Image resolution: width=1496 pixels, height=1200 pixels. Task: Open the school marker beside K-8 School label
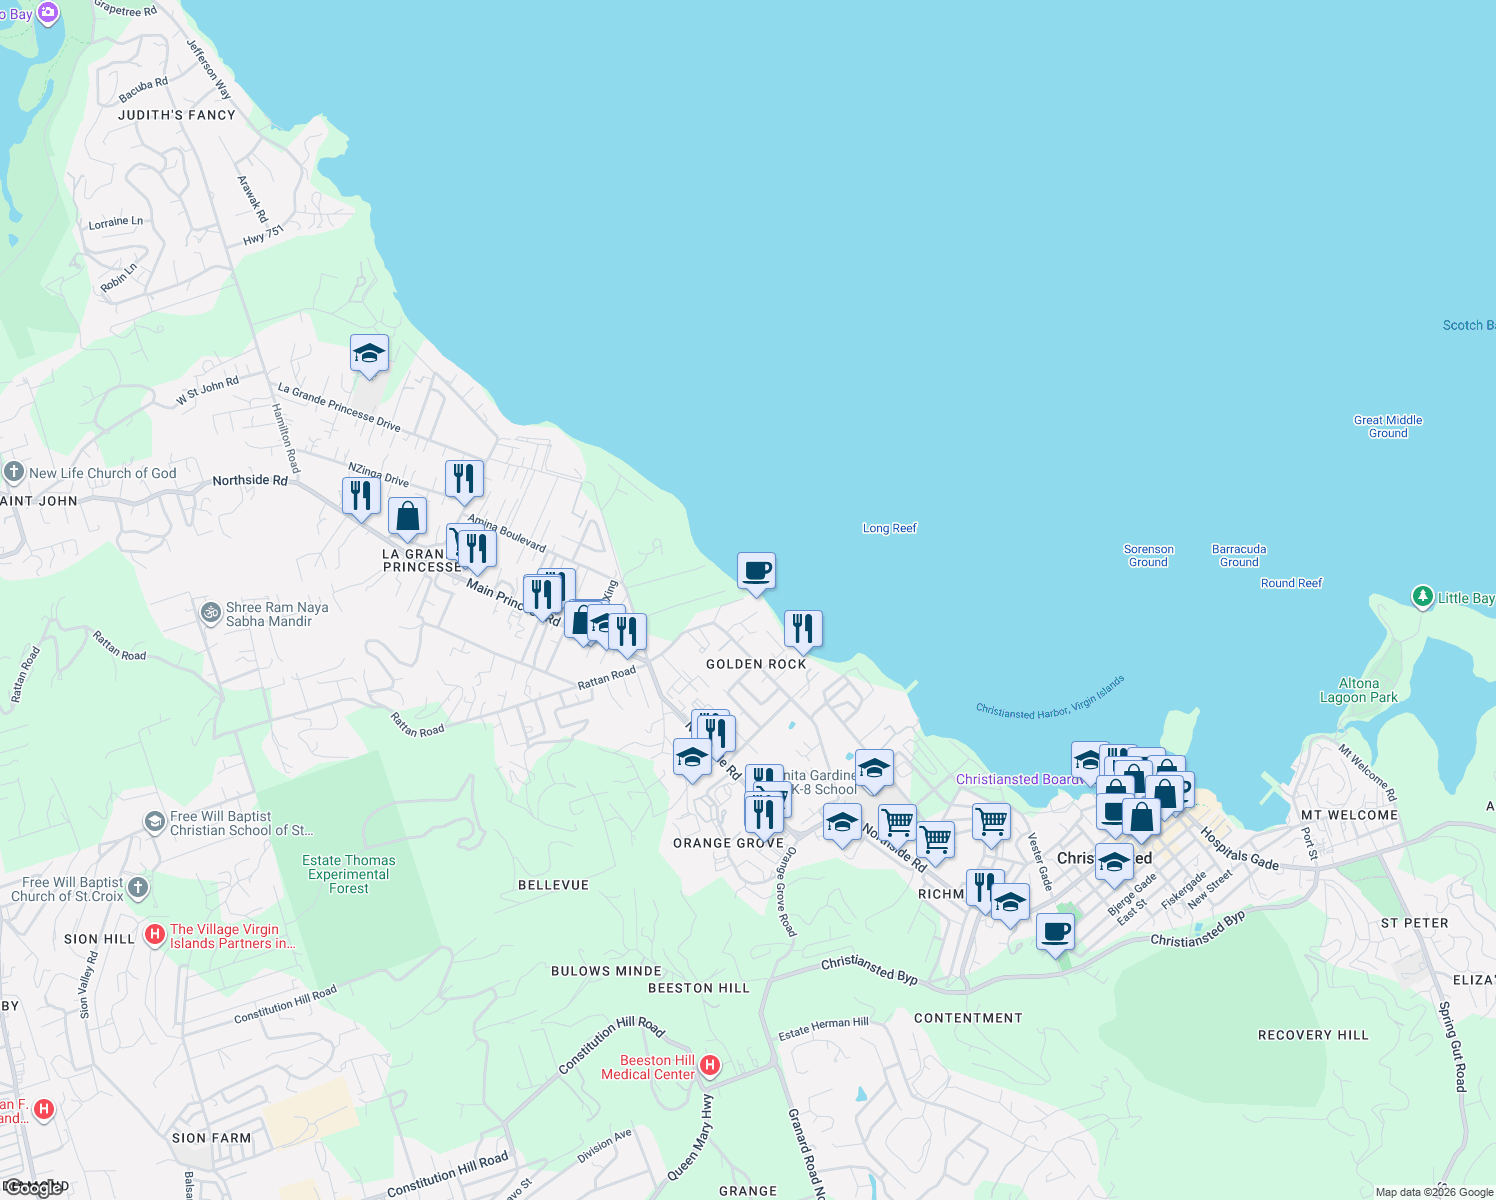(x=874, y=769)
